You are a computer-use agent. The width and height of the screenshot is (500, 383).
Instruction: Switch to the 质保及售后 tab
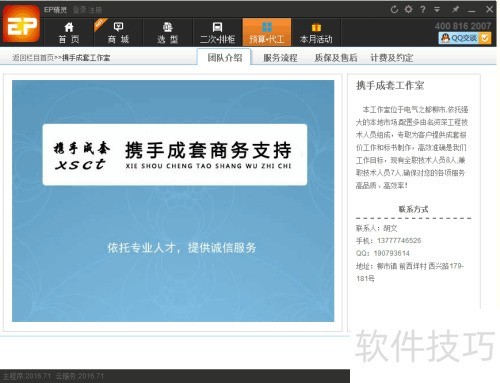(x=336, y=58)
